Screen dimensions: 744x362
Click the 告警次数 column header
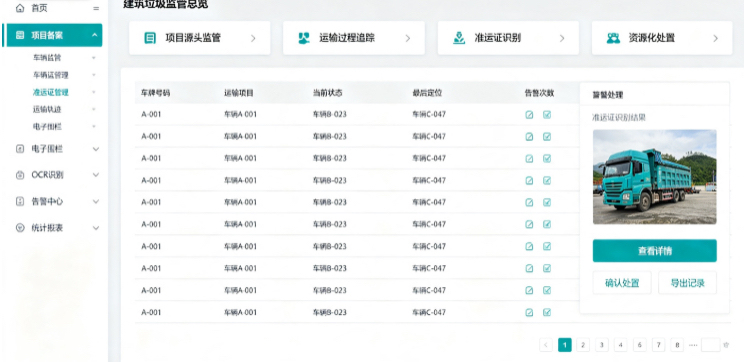click(x=539, y=93)
